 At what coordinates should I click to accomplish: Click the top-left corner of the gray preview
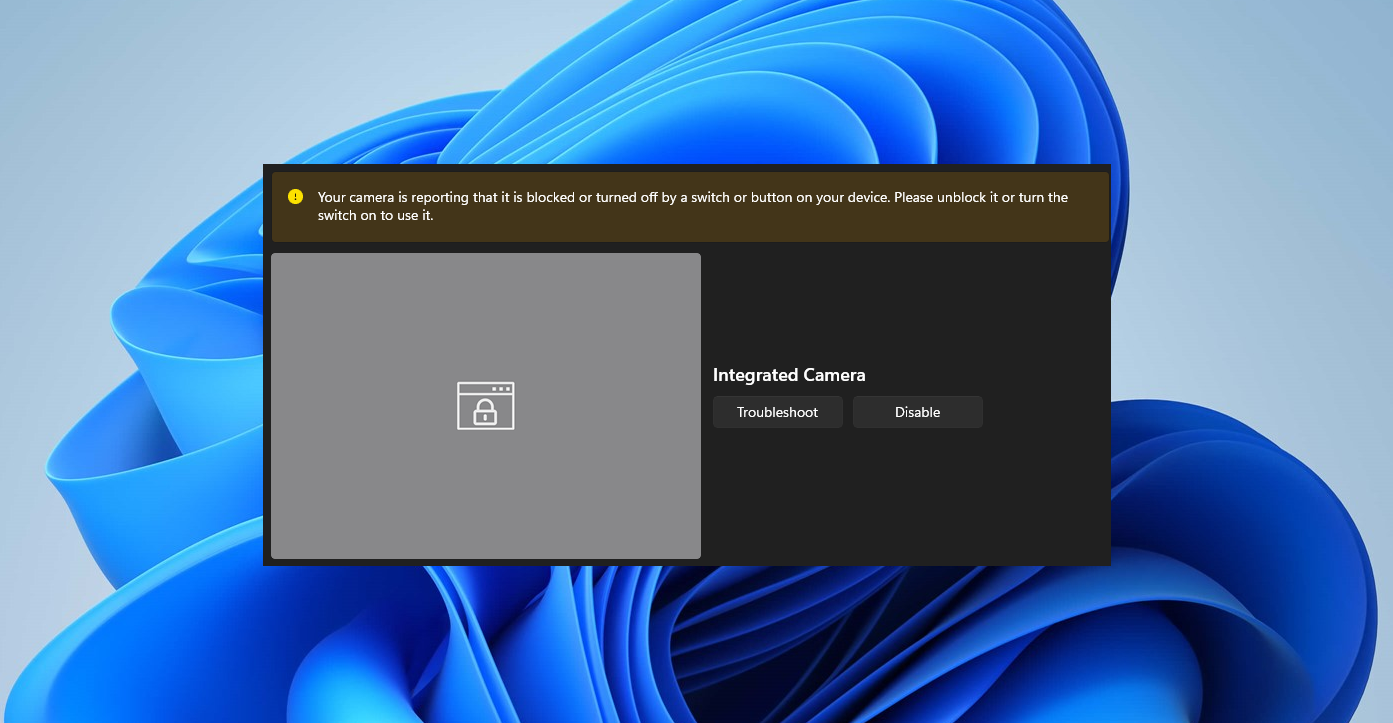tap(280, 262)
